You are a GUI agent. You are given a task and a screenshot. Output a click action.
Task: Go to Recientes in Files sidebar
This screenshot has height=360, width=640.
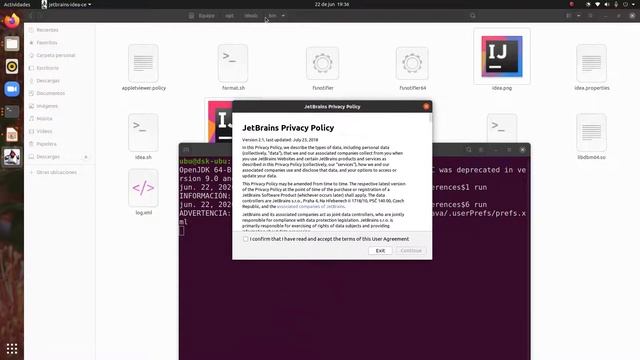(47, 30)
